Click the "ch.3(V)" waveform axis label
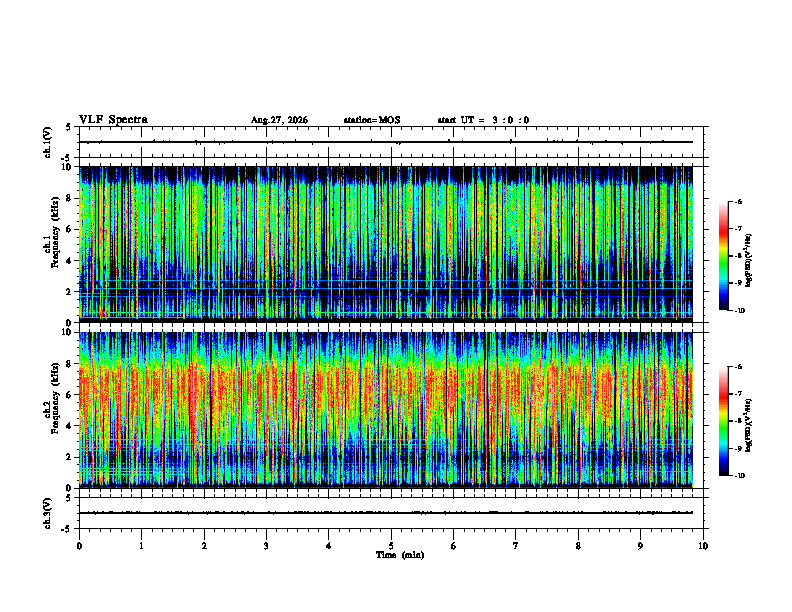This screenshot has width=792, height=612. point(48,513)
